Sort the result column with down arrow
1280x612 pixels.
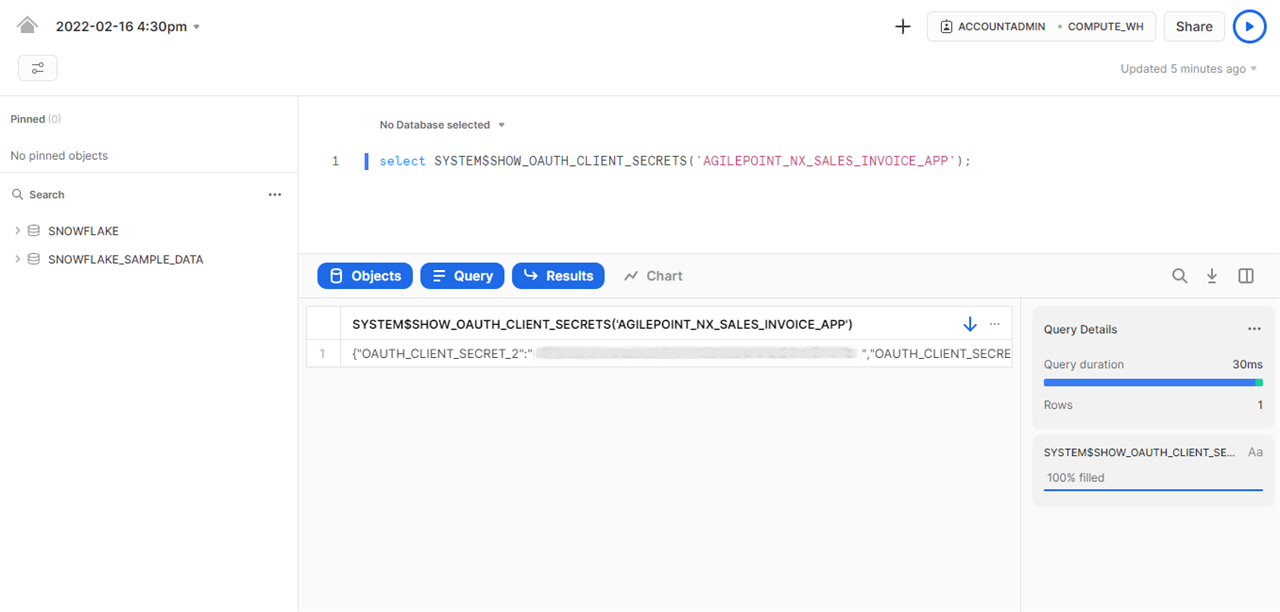[969, 324]
